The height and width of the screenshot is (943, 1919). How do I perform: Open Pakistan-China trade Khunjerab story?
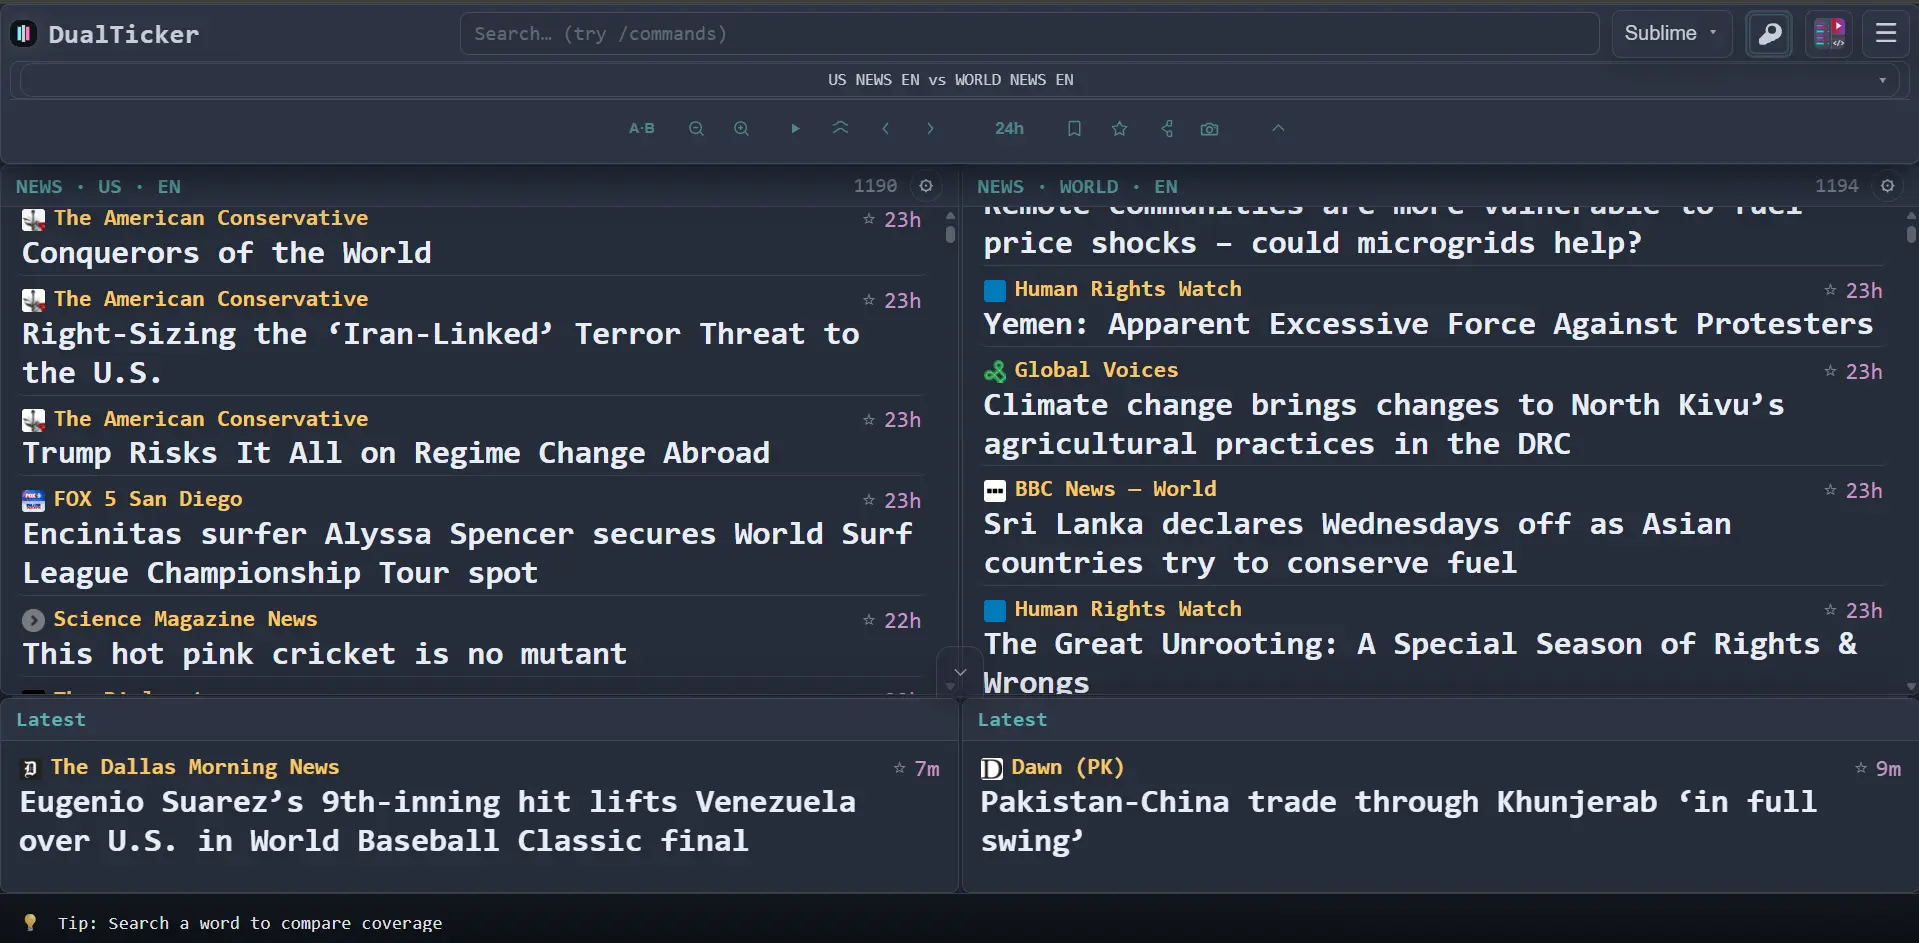1398,821
